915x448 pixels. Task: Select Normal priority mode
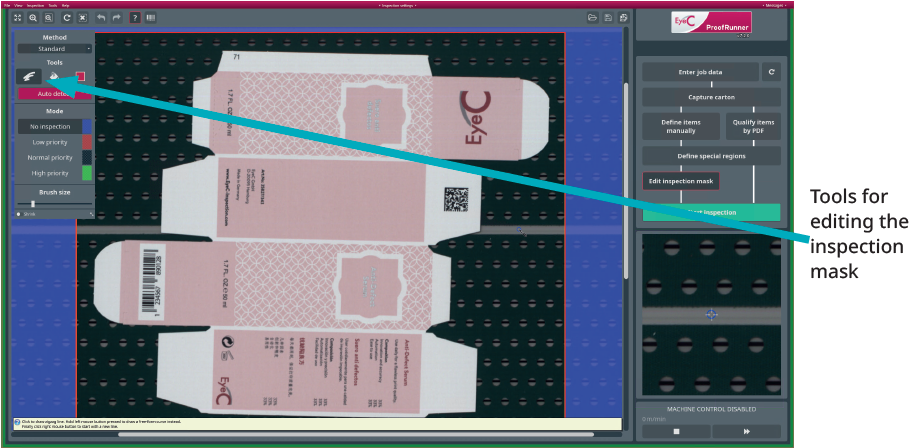tap(50, 158)
